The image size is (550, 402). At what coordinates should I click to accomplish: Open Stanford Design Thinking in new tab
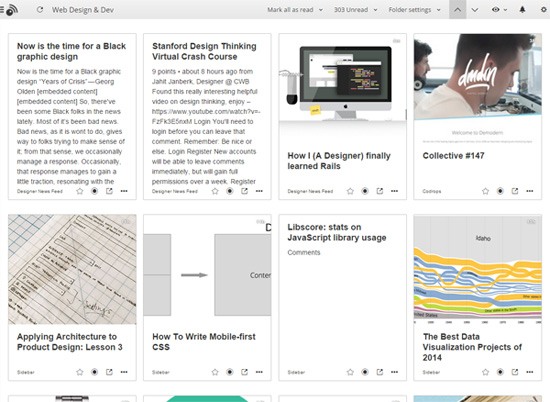244,191
